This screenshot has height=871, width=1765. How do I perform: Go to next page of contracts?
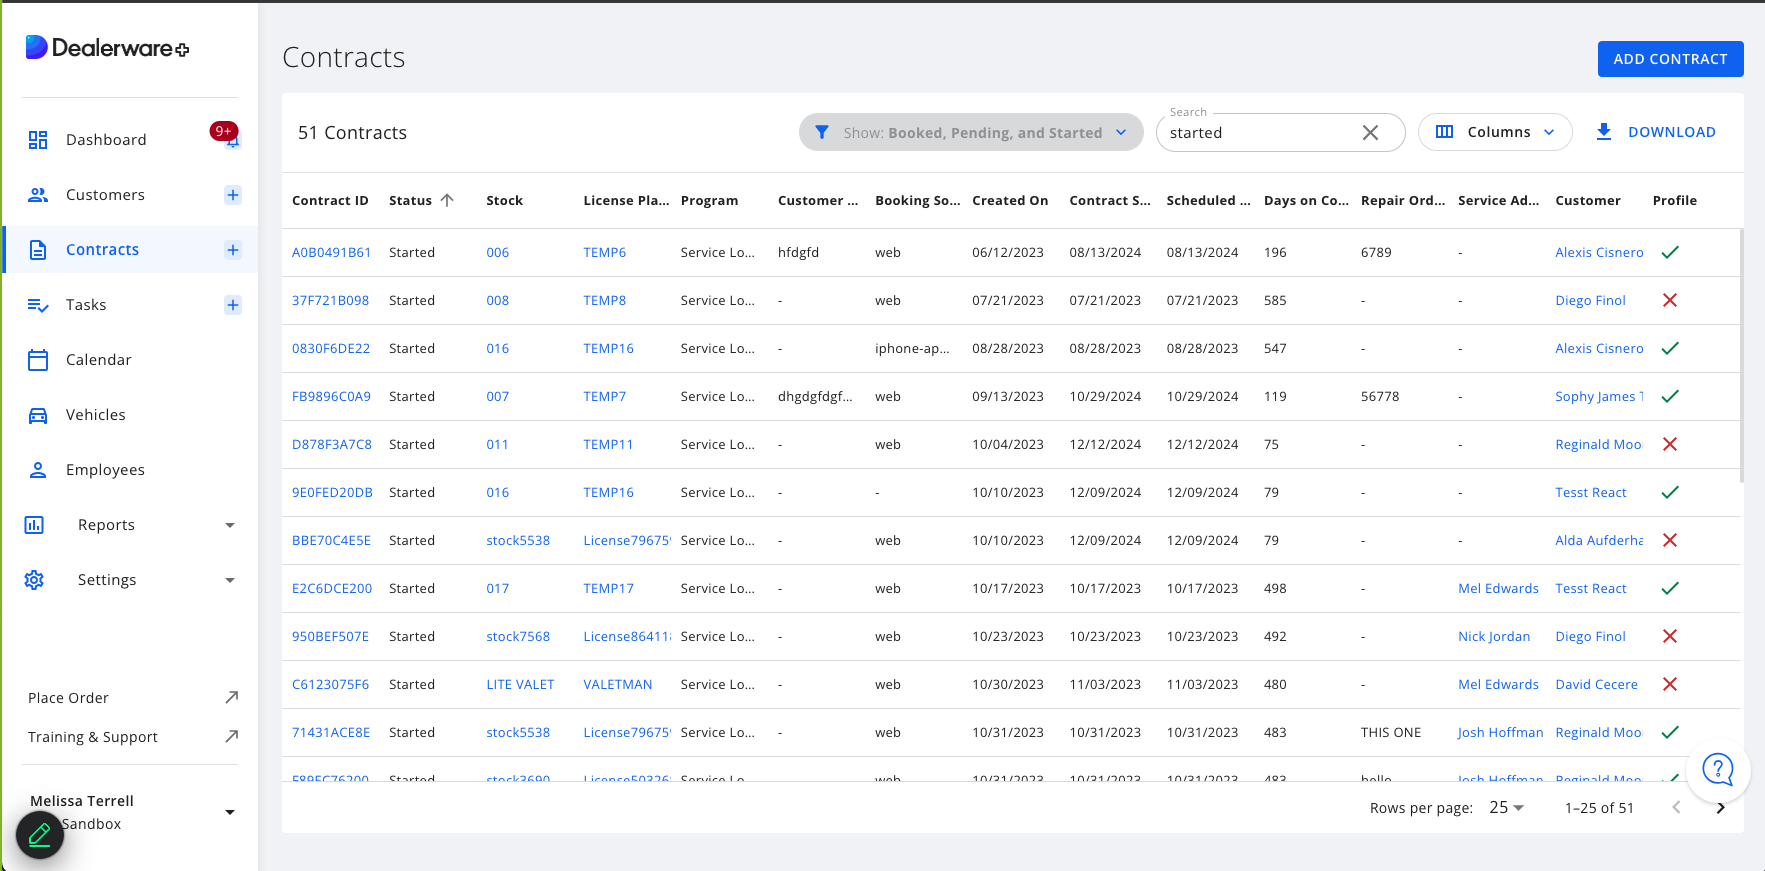(1720, 808)
